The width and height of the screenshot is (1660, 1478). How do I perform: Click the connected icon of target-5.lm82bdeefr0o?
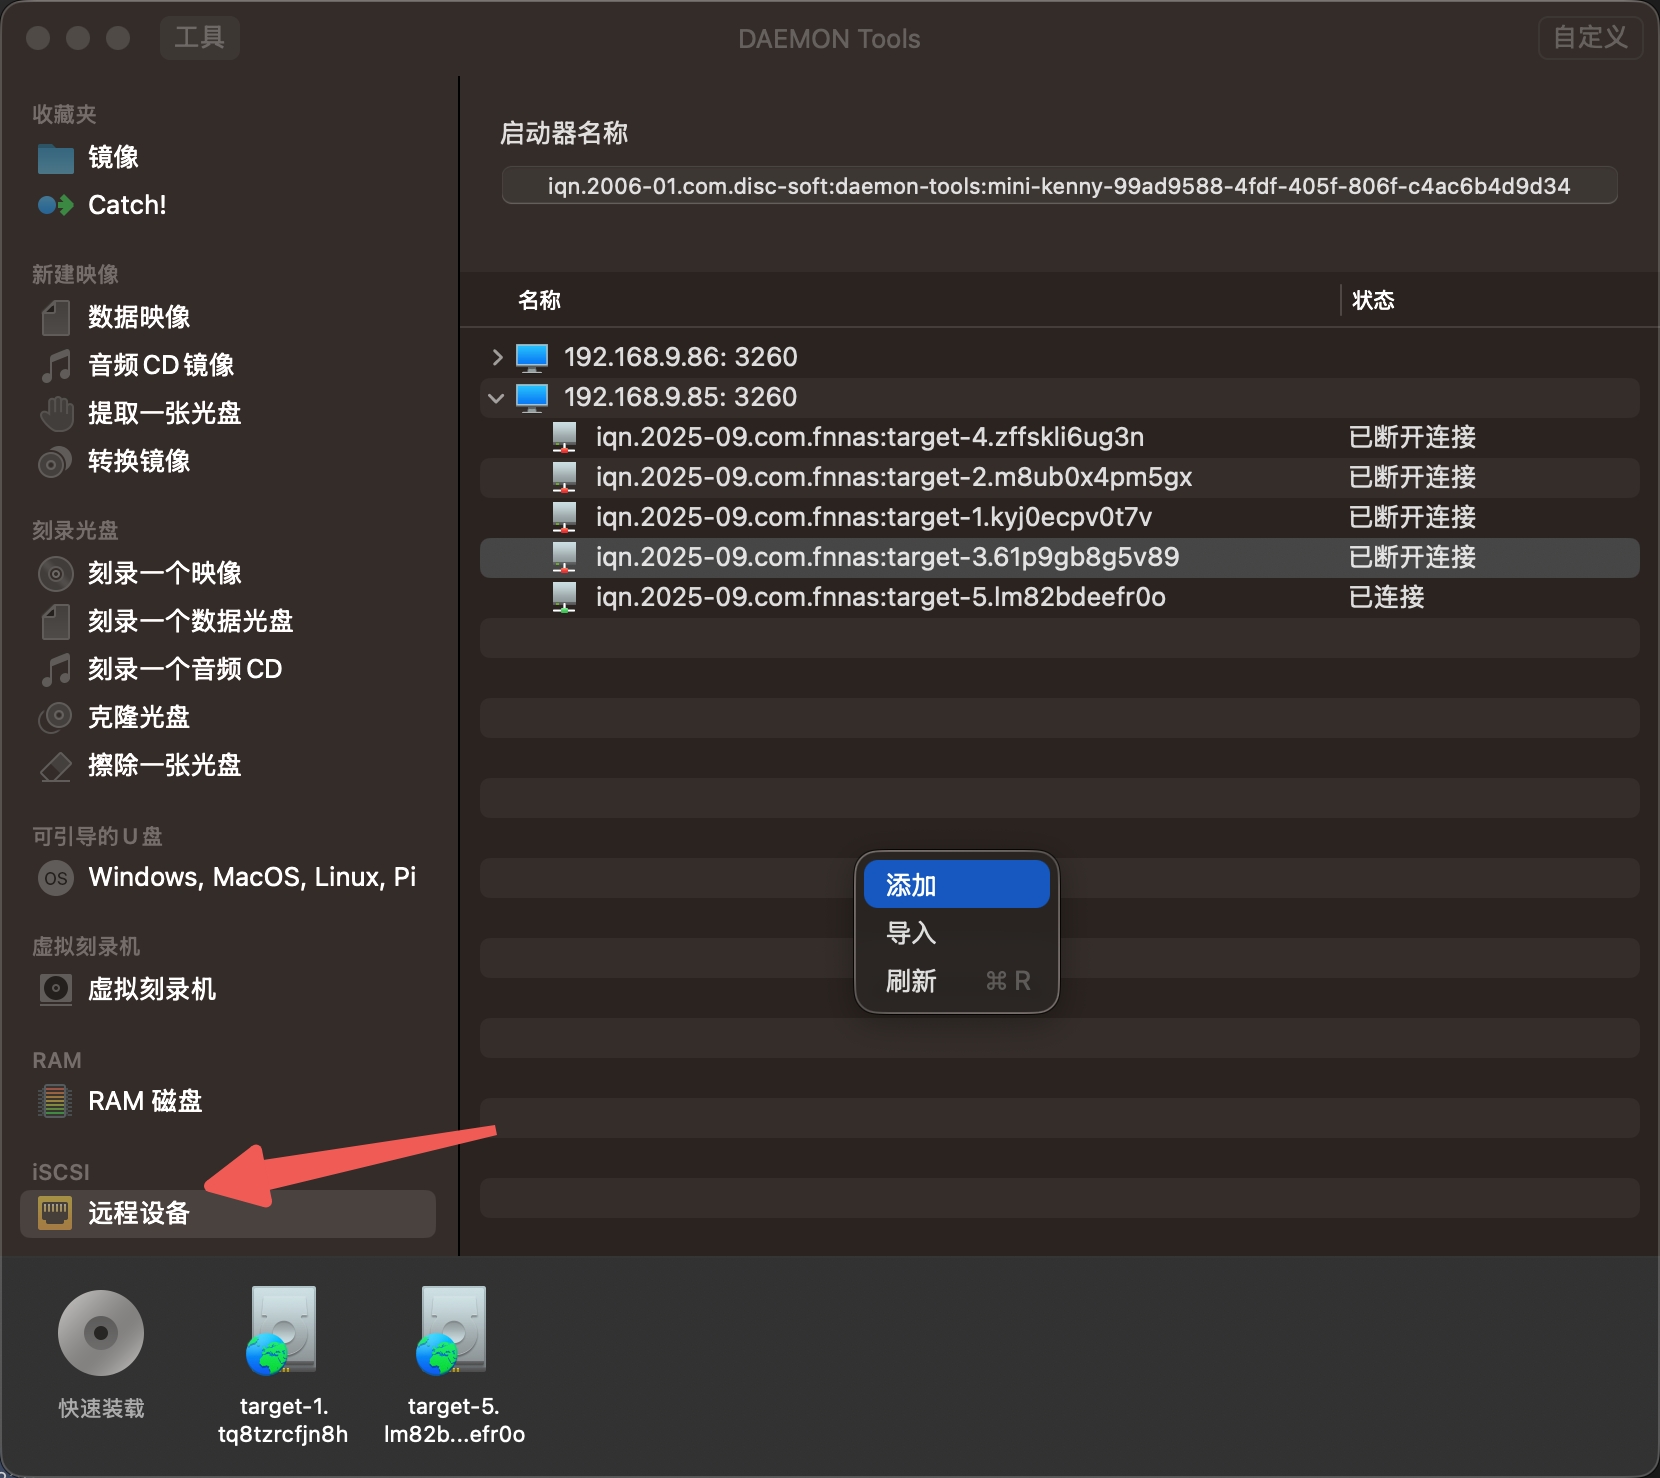(x=565, y=597)
